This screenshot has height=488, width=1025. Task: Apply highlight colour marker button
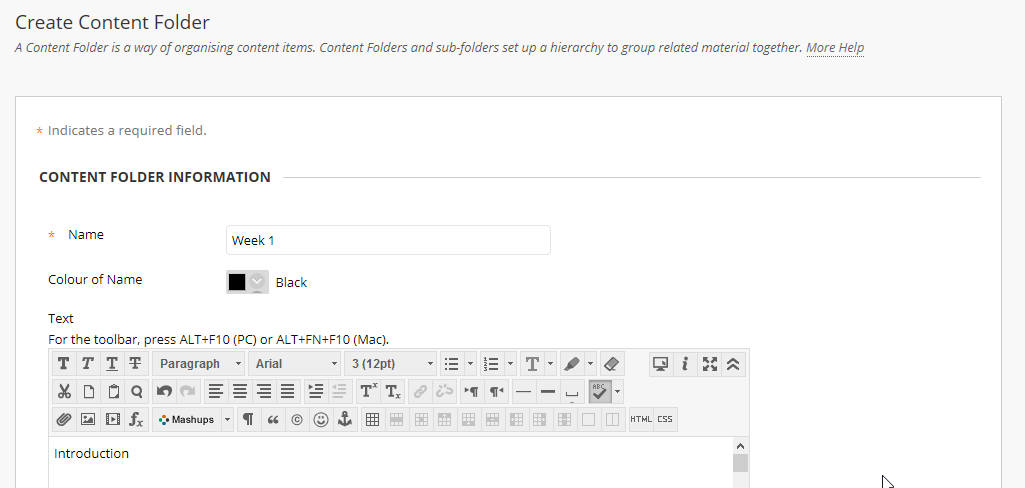tap(572, 364)
